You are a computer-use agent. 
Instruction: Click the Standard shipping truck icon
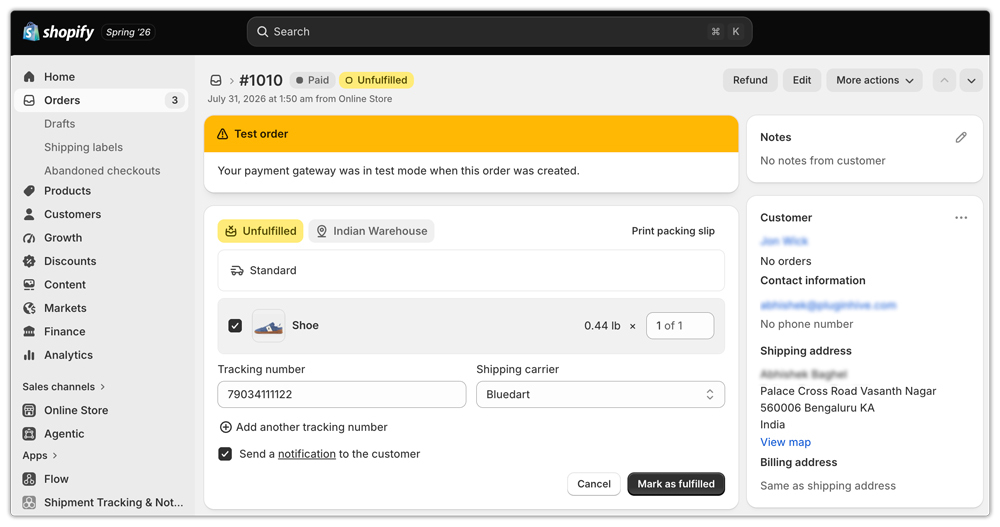click(x=237, y=271)
